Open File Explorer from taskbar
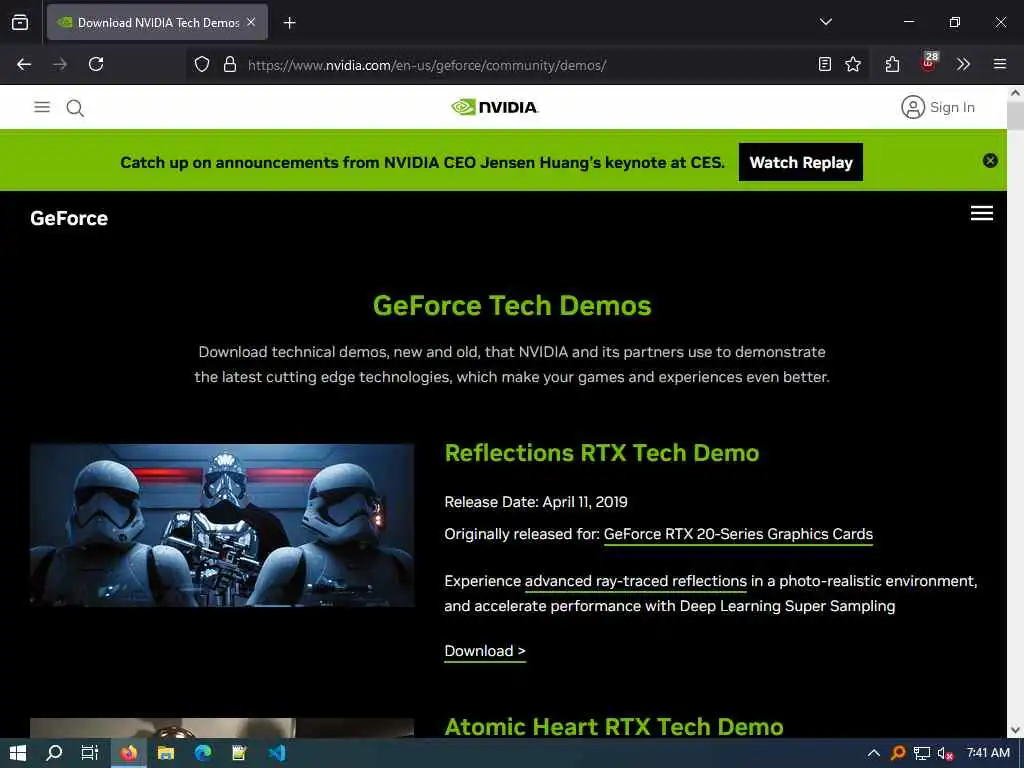 click(x=166, y=753)
